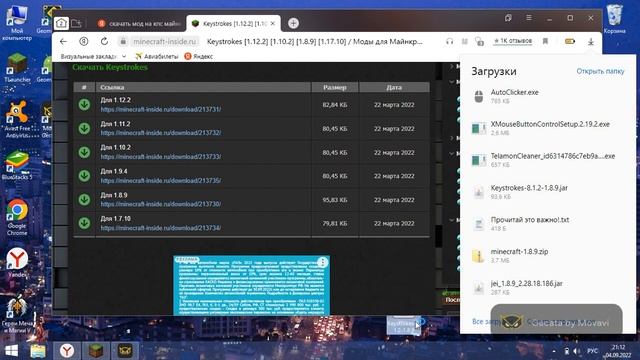Click the green download arrow for 1.12.2
Viewport: 640px width, 360px height.
coord(84,104)
